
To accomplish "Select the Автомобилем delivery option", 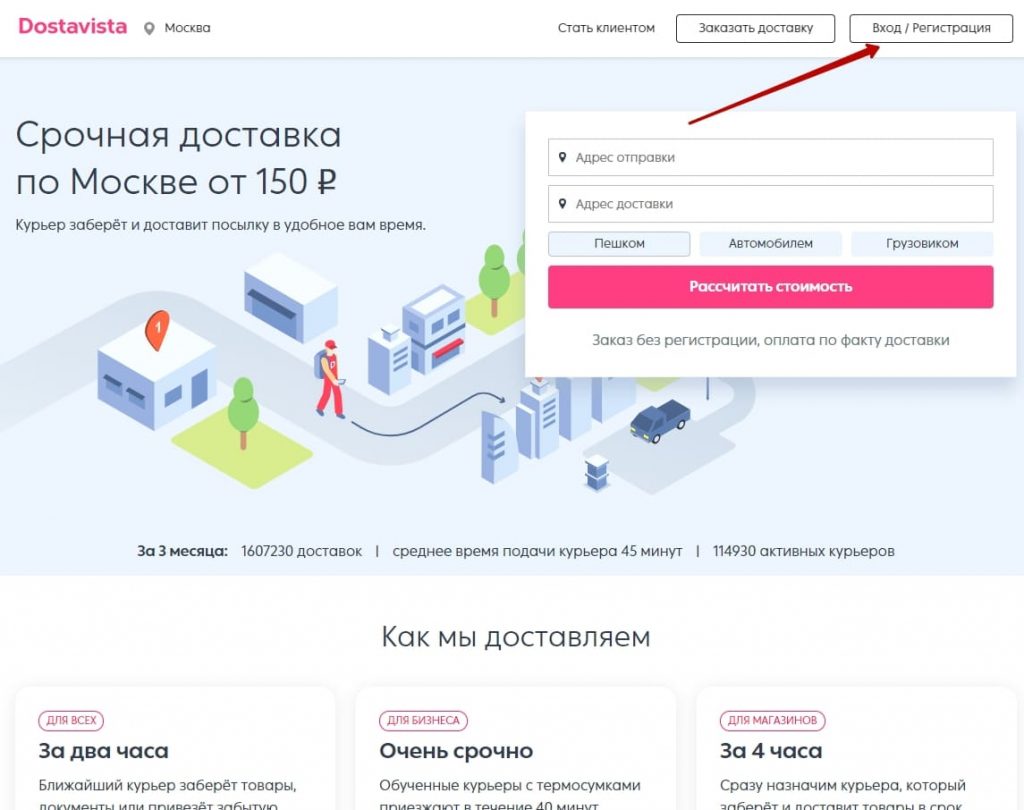I will pyautogui.click(x=771, y=244).
